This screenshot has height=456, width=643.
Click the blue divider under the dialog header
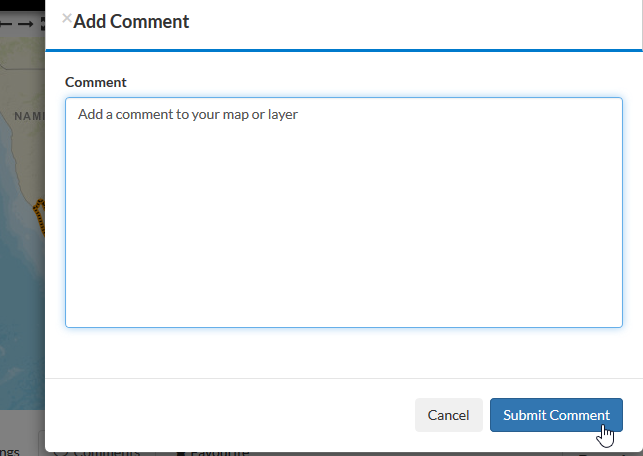coord(344,50)
